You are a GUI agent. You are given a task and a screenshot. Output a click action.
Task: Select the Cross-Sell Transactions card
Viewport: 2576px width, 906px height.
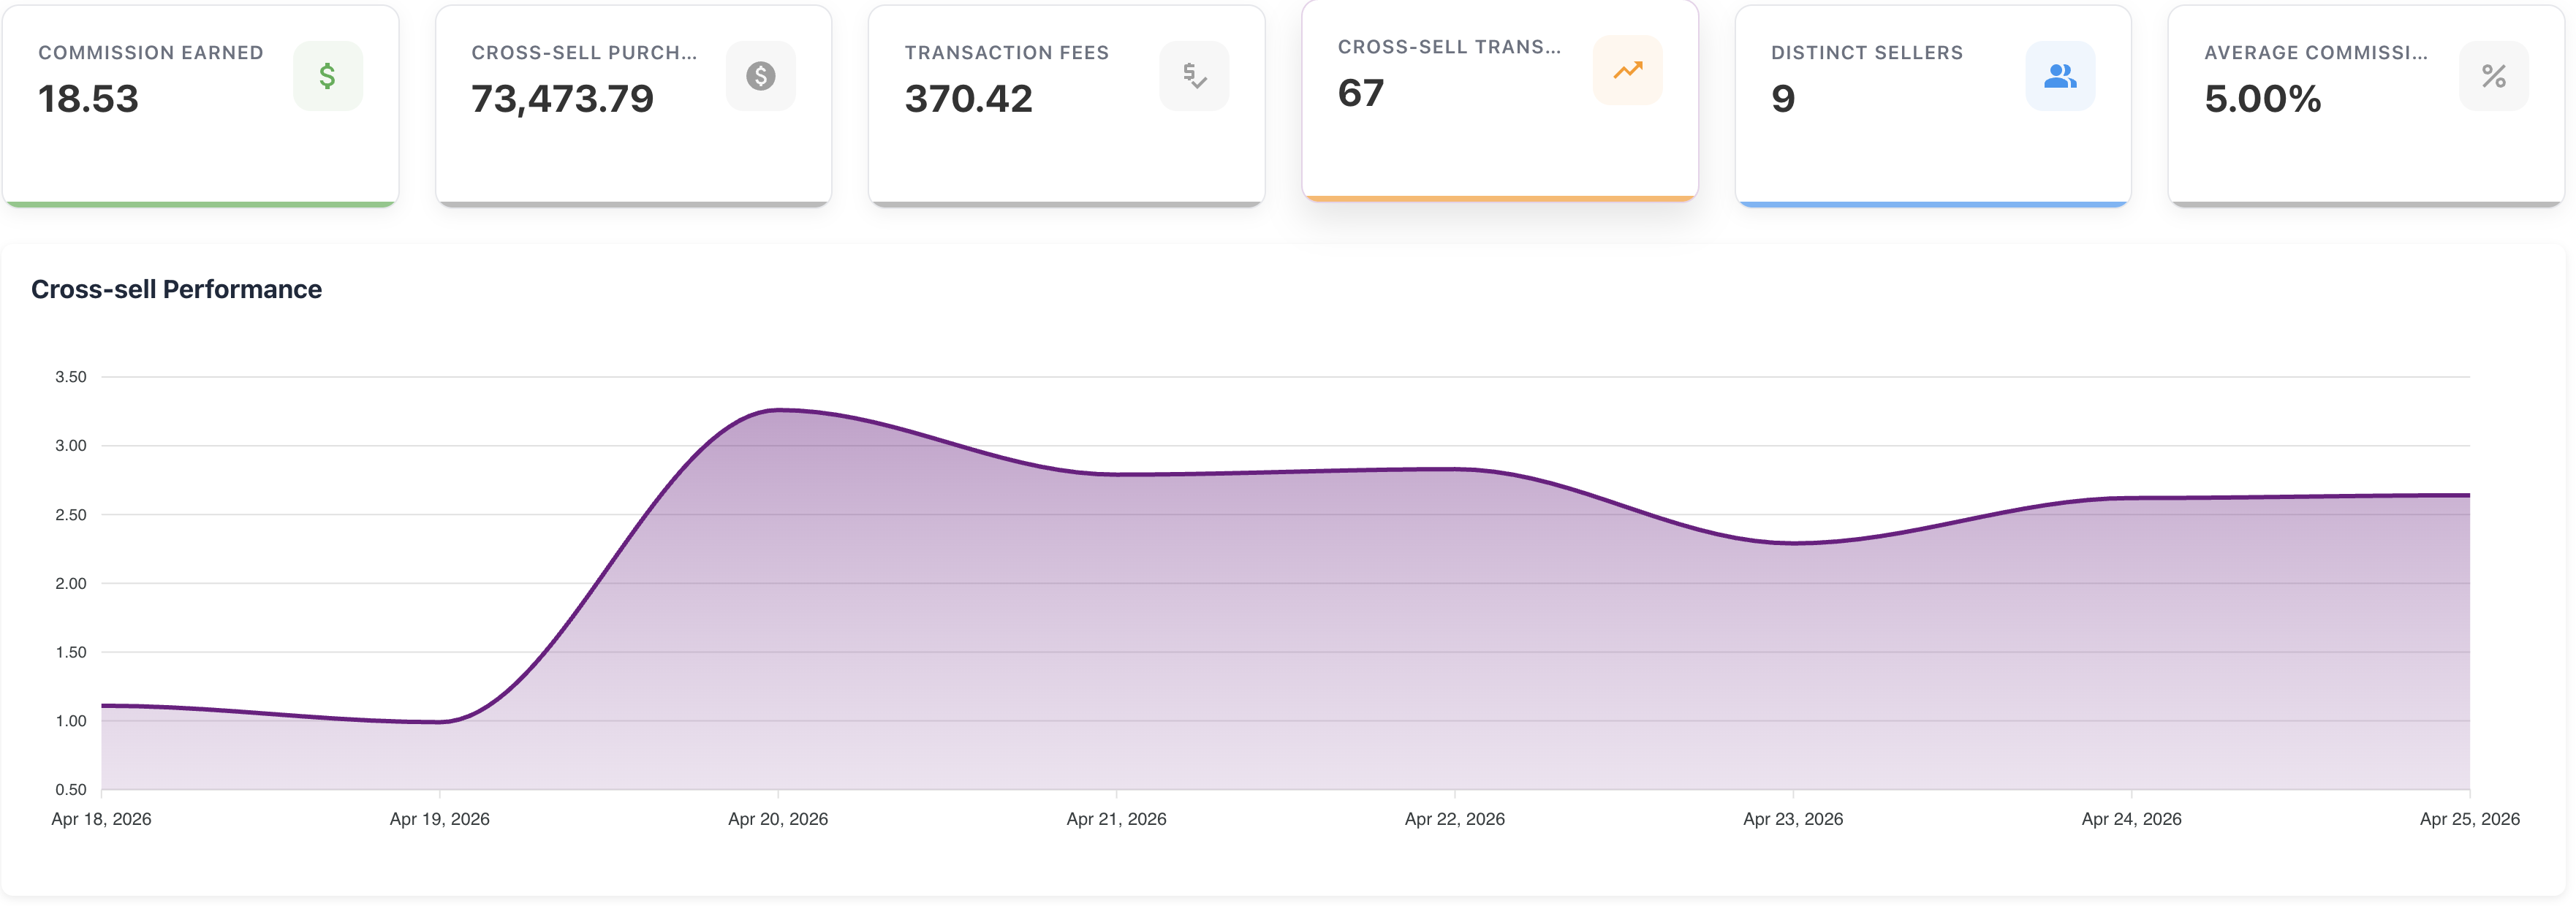coord(1499,145)
